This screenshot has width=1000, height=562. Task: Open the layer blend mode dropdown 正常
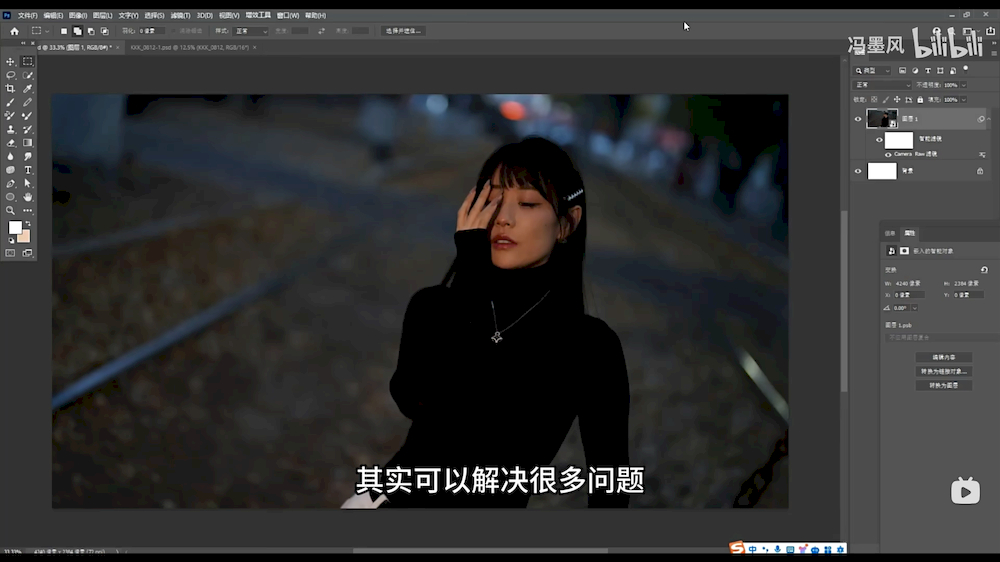click(882, 85)
